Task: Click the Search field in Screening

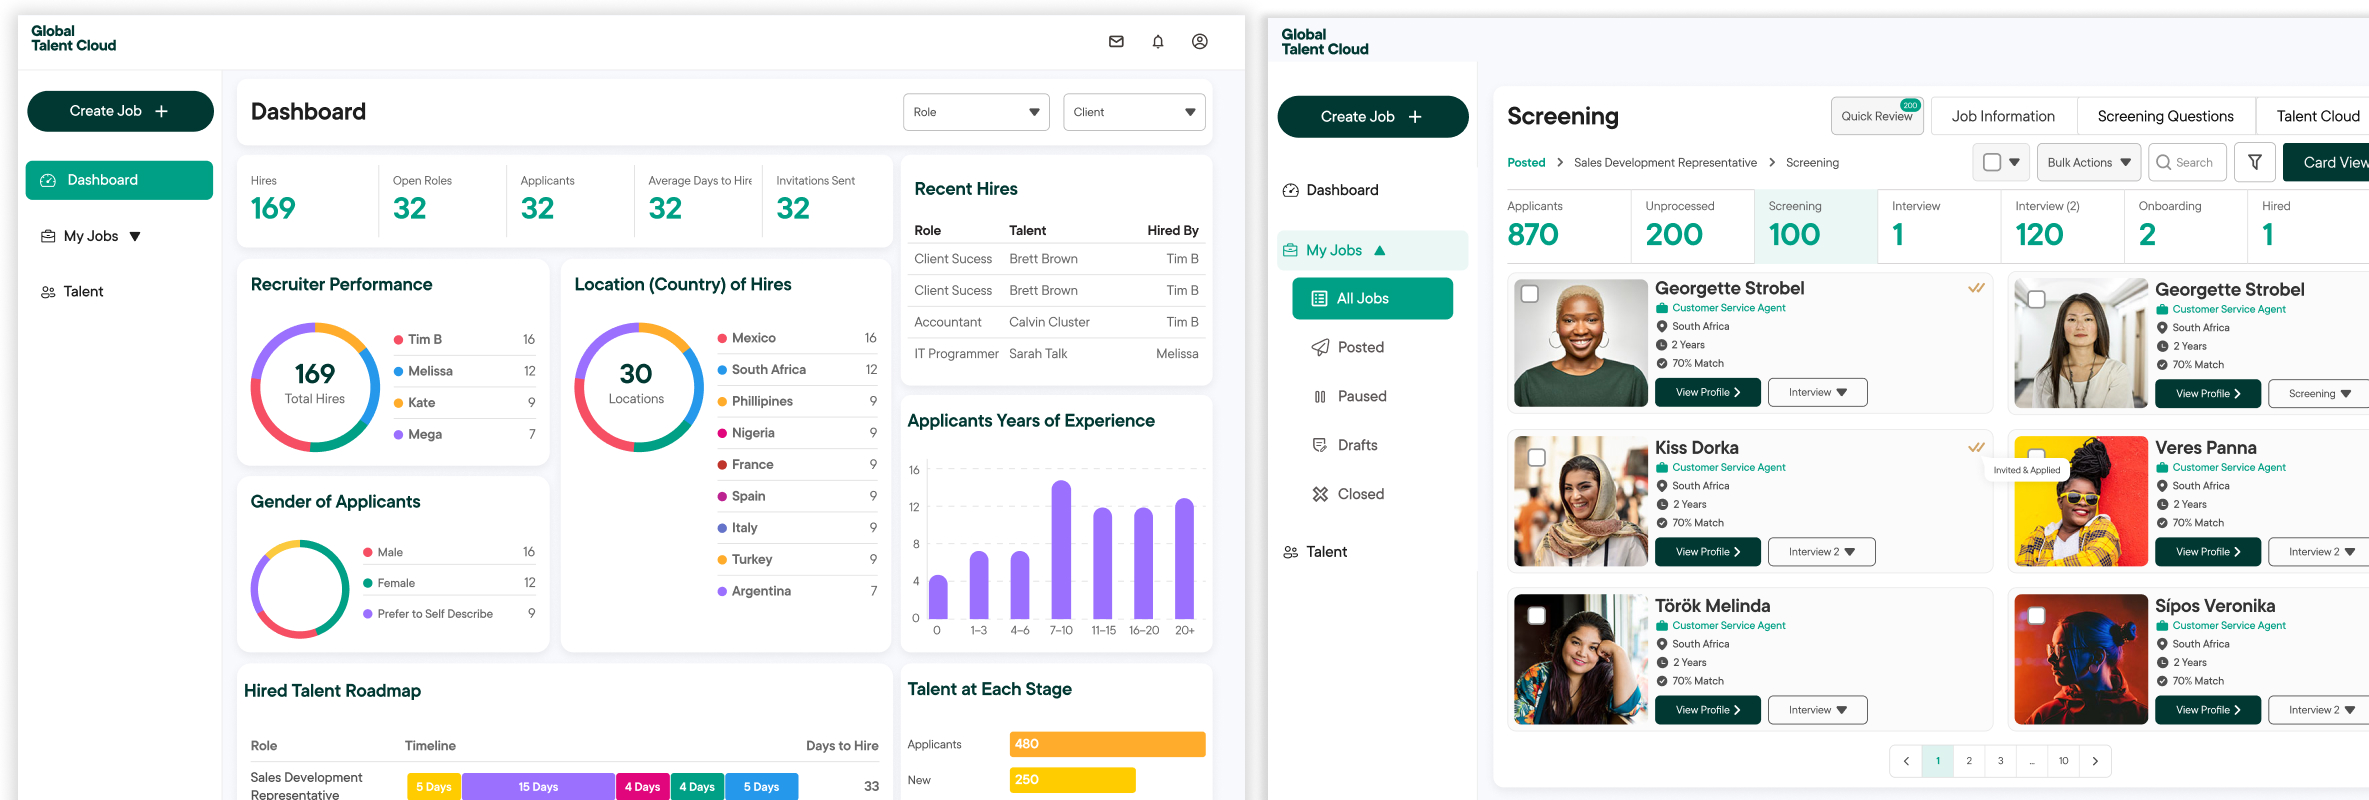Action: [2188, 162]
